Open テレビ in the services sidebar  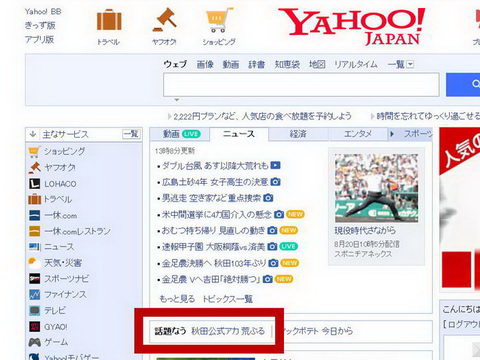coord(55,310)
